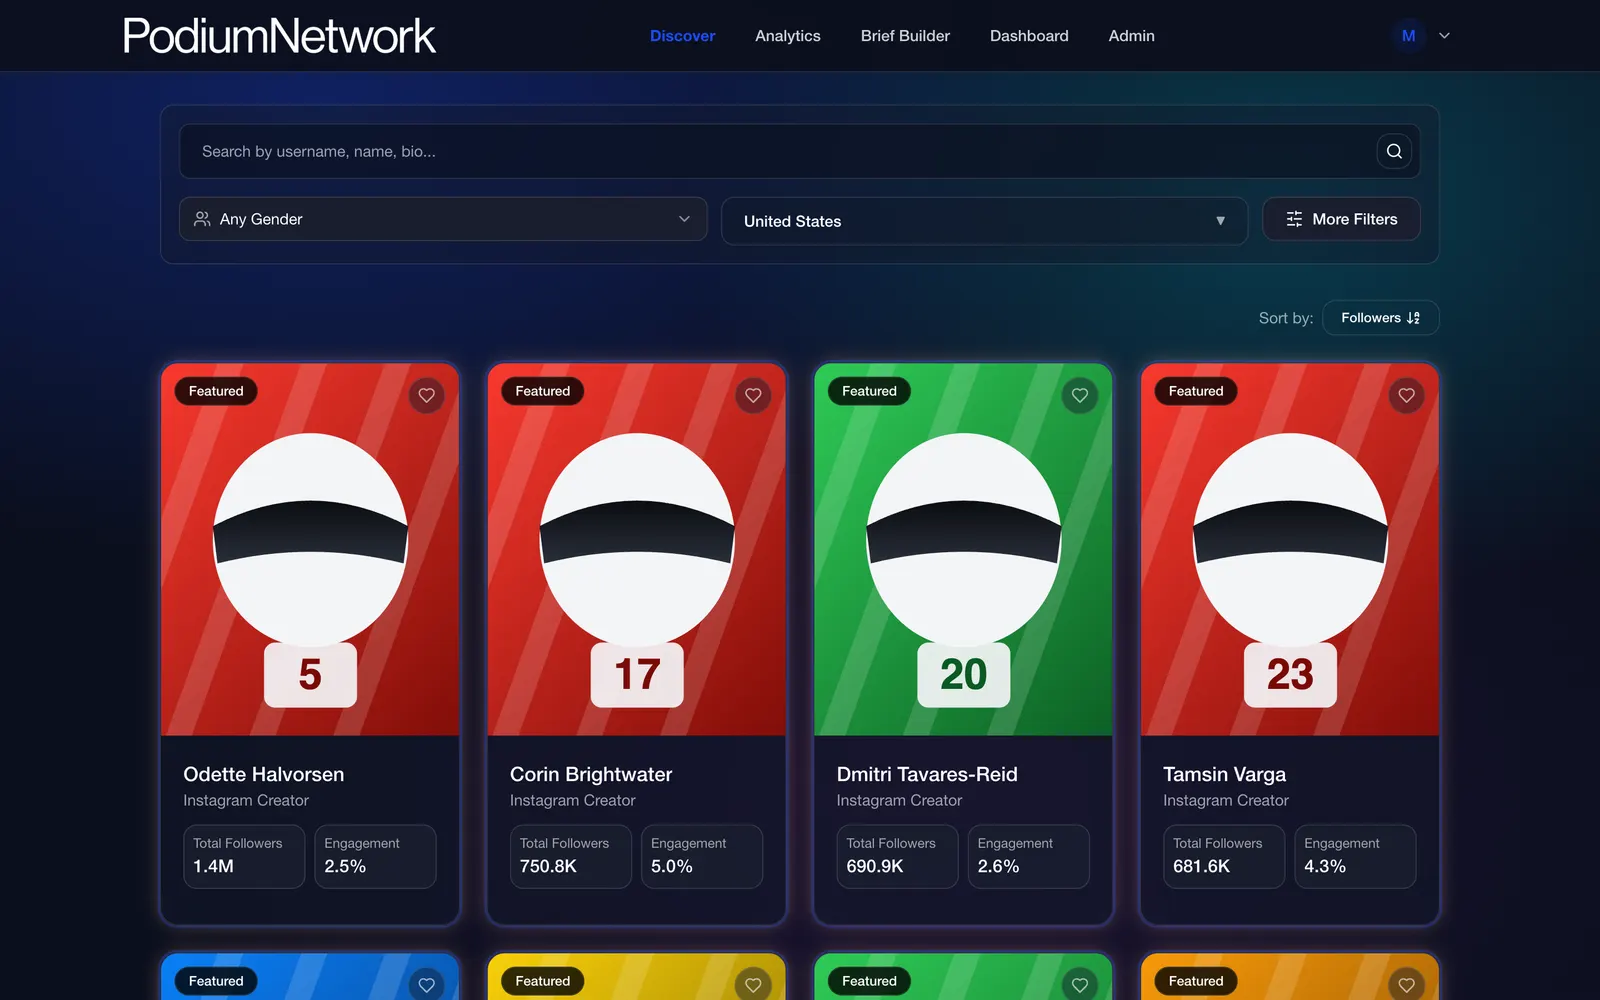Open the Followers sort dropdown
Viewport: 1600px width, 1000px height.
(1380, 318)
